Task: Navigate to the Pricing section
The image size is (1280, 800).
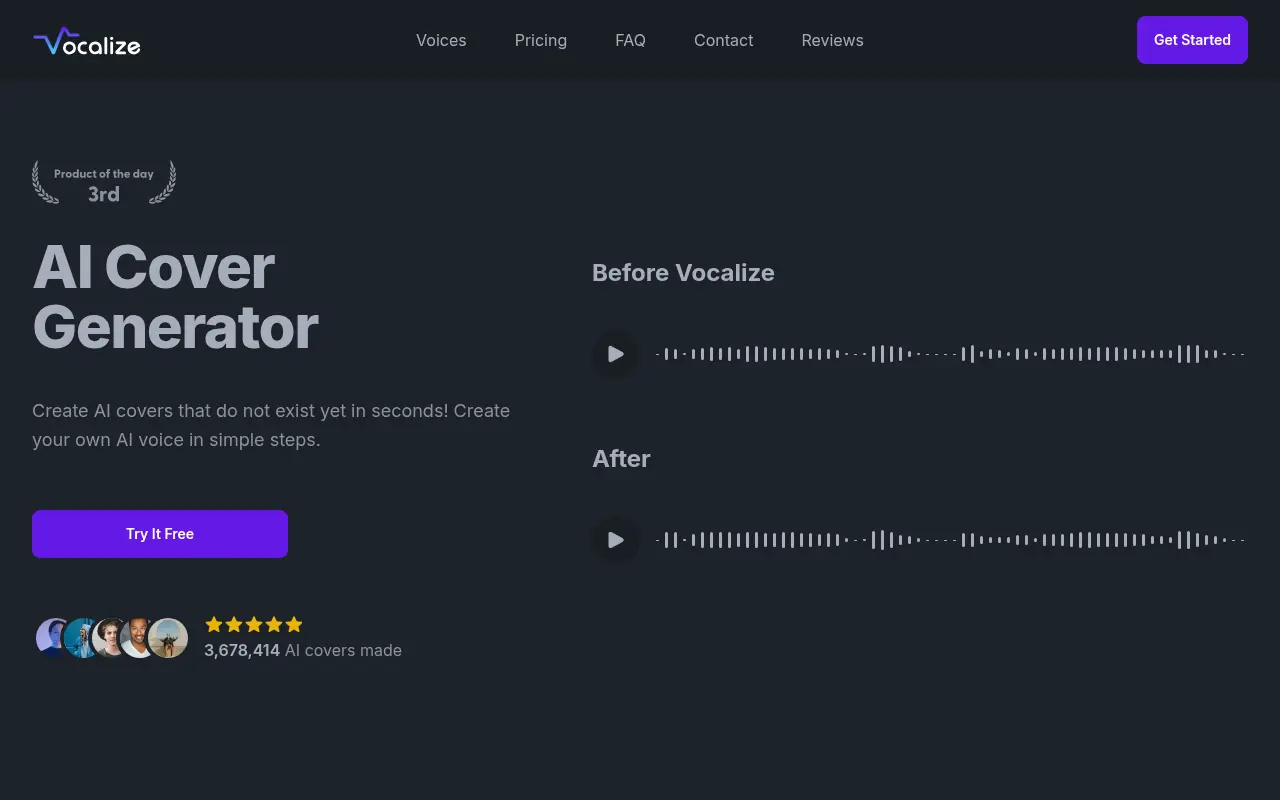Action: tap(541, 40)
